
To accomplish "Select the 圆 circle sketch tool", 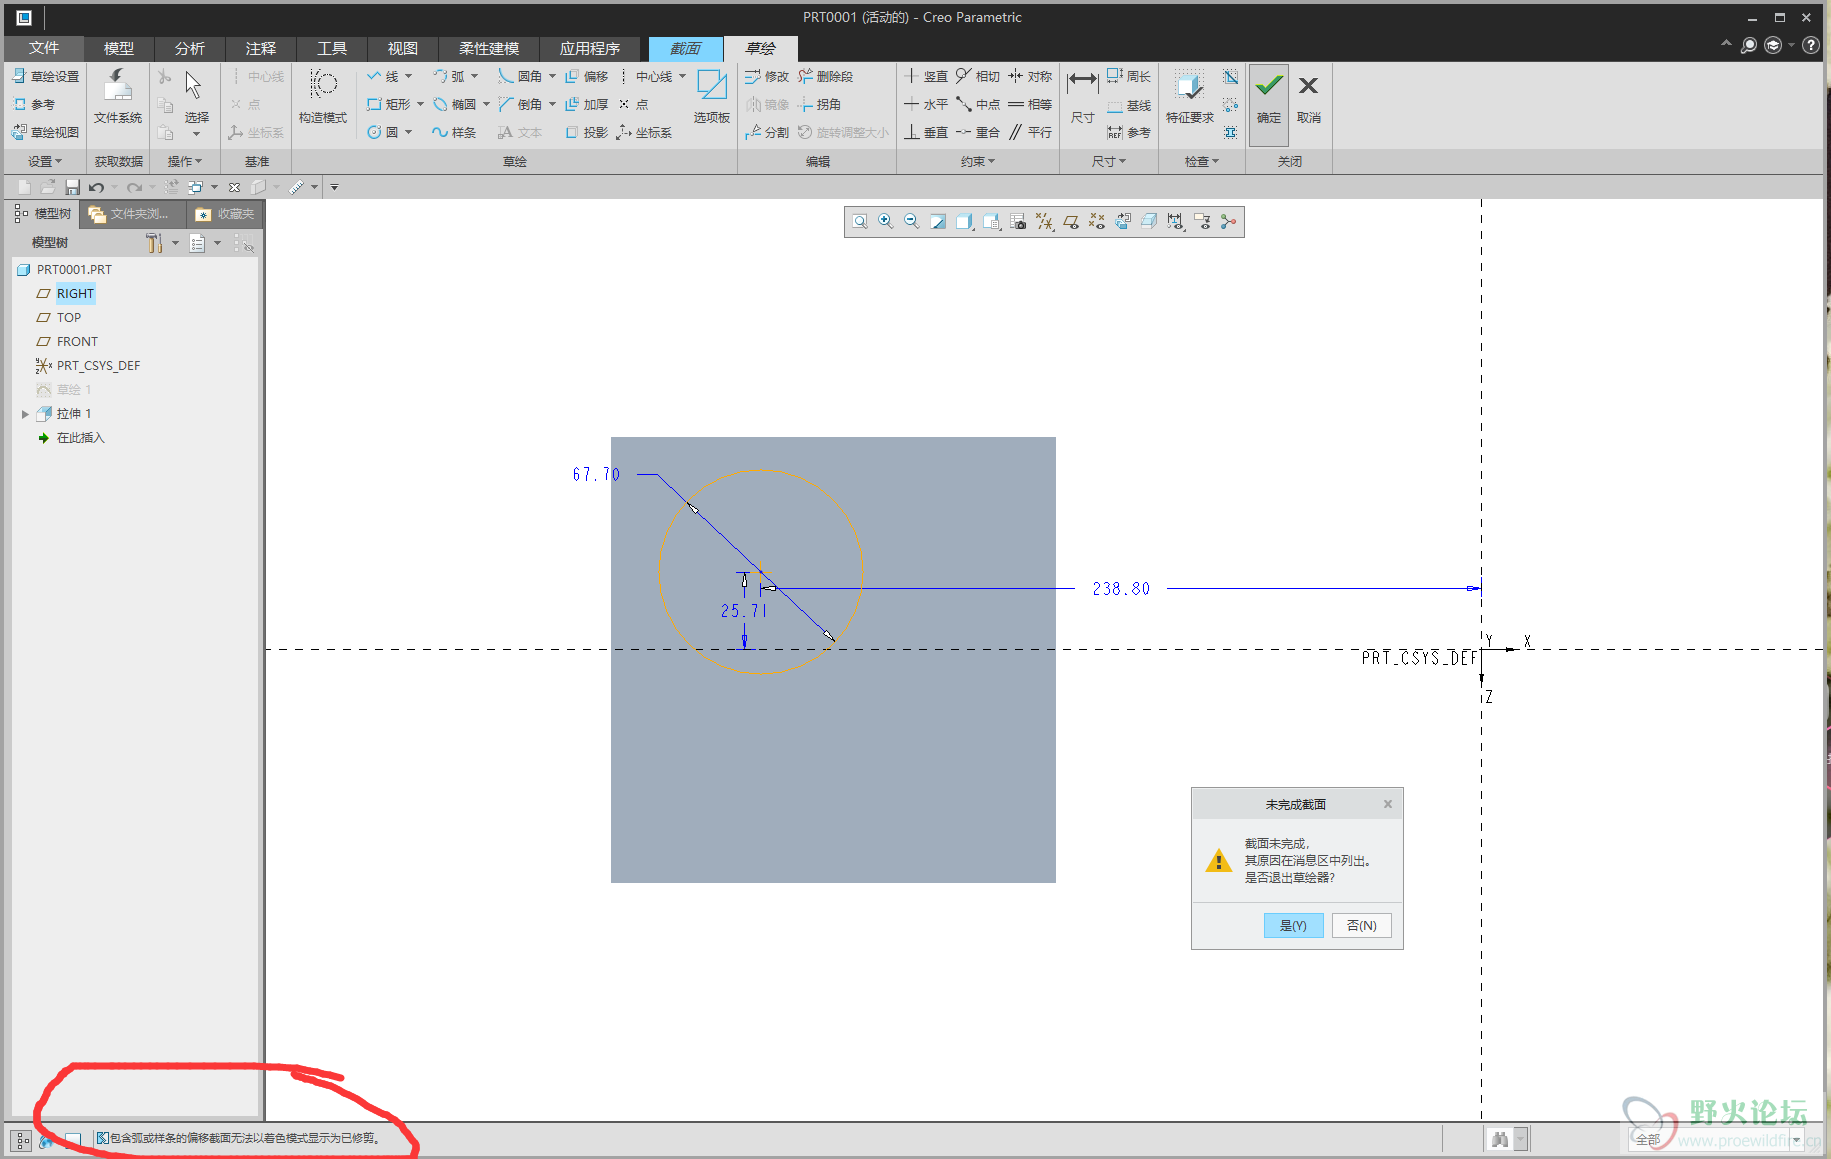I will pyautogui.click(x=383, y=132).
